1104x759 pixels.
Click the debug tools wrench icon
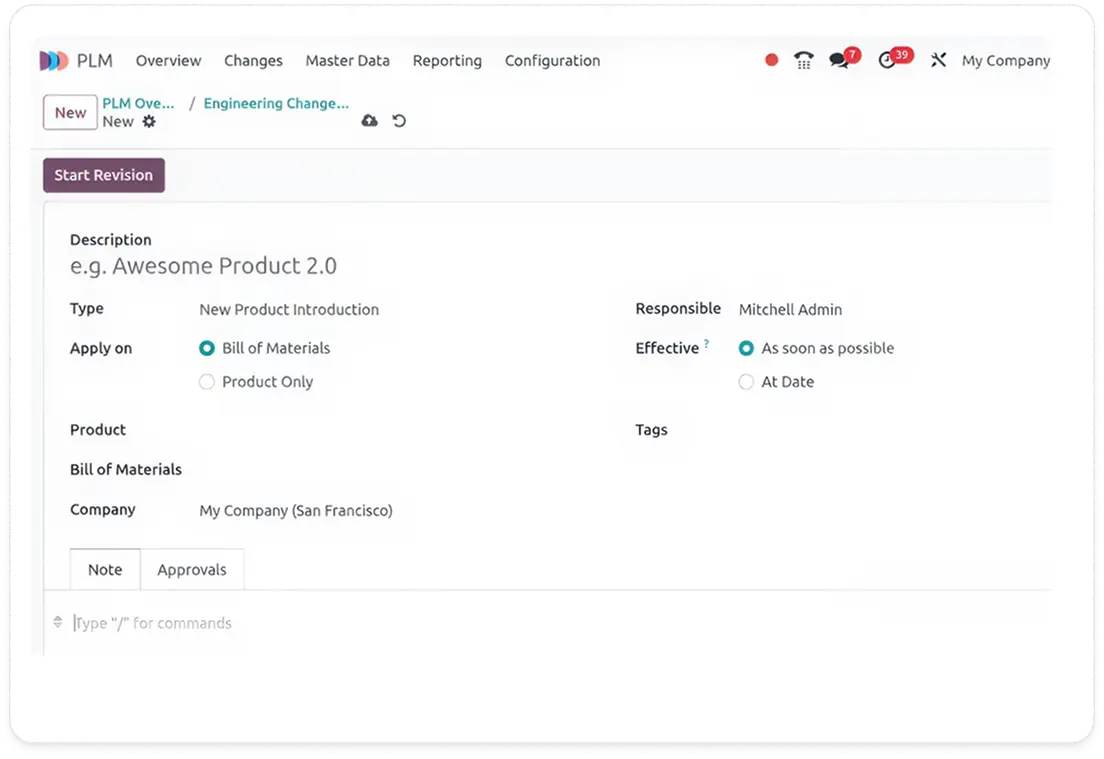pos(938,61)
